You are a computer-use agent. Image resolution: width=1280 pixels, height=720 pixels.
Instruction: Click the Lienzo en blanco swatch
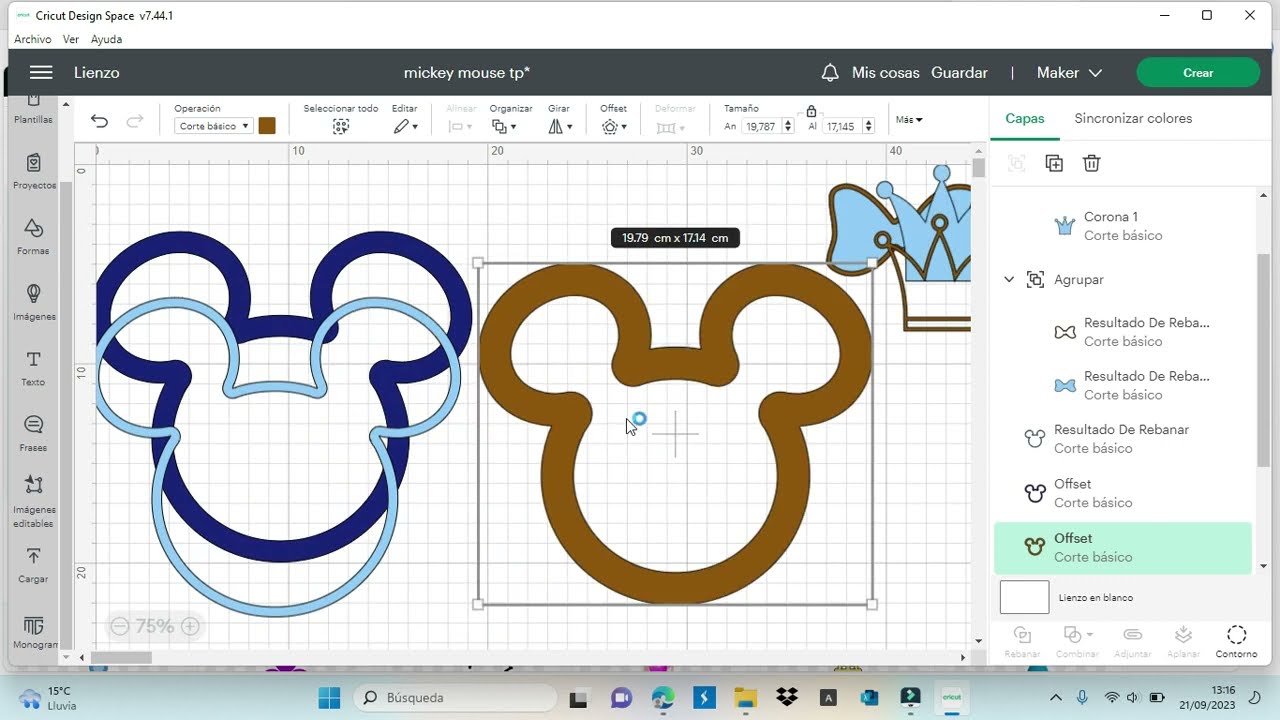(x=1024, y=597)
